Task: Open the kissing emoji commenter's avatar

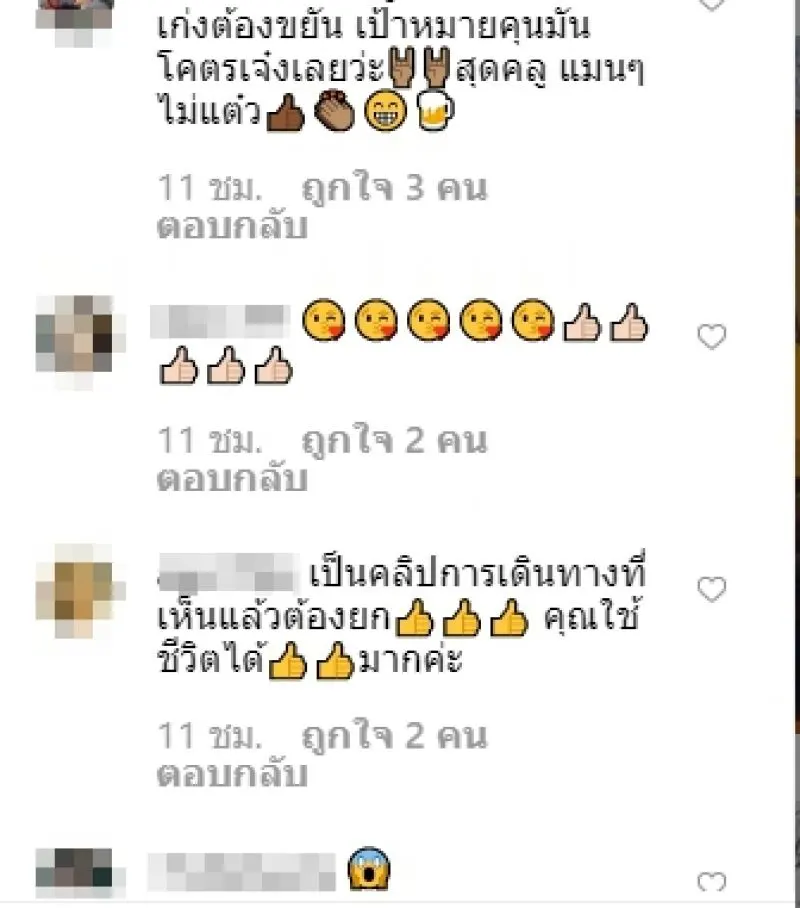Action: 80,338
